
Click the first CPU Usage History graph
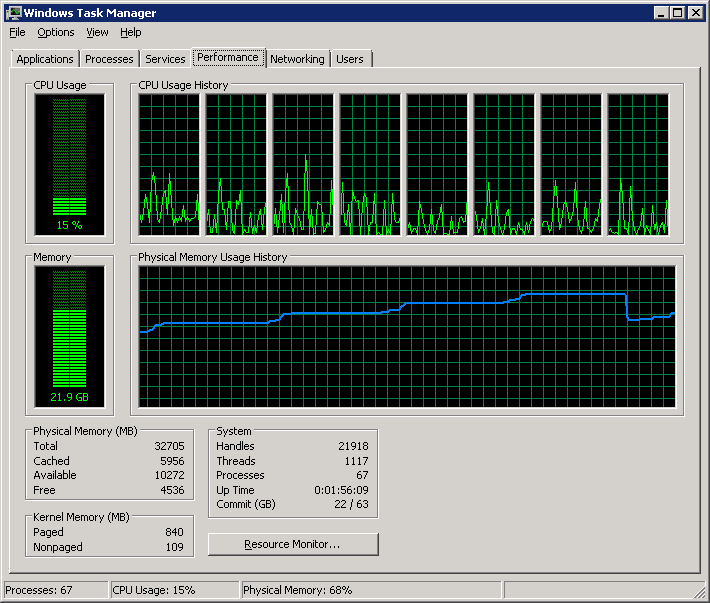(x=169, y=165)
